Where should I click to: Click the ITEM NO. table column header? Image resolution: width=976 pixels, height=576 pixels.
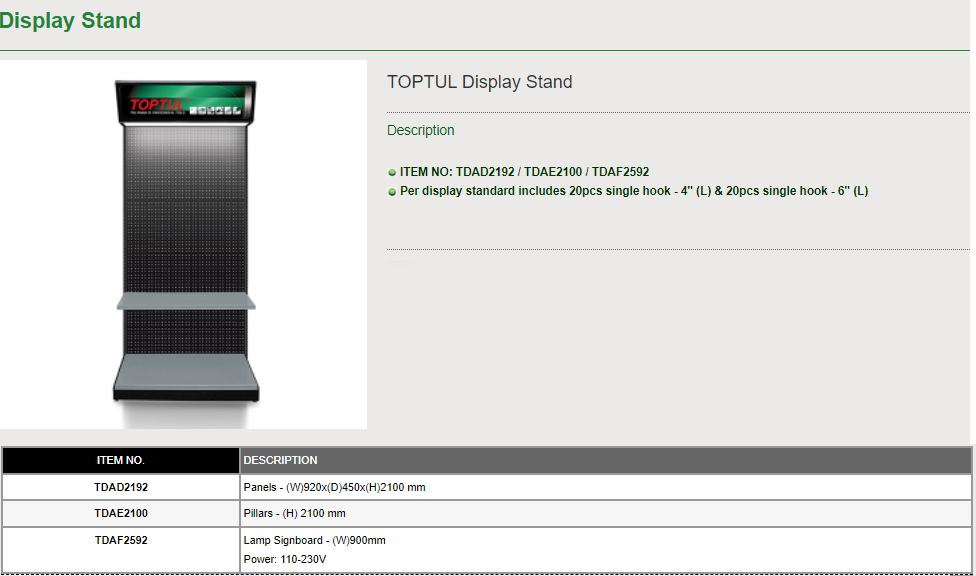(121, 460)
